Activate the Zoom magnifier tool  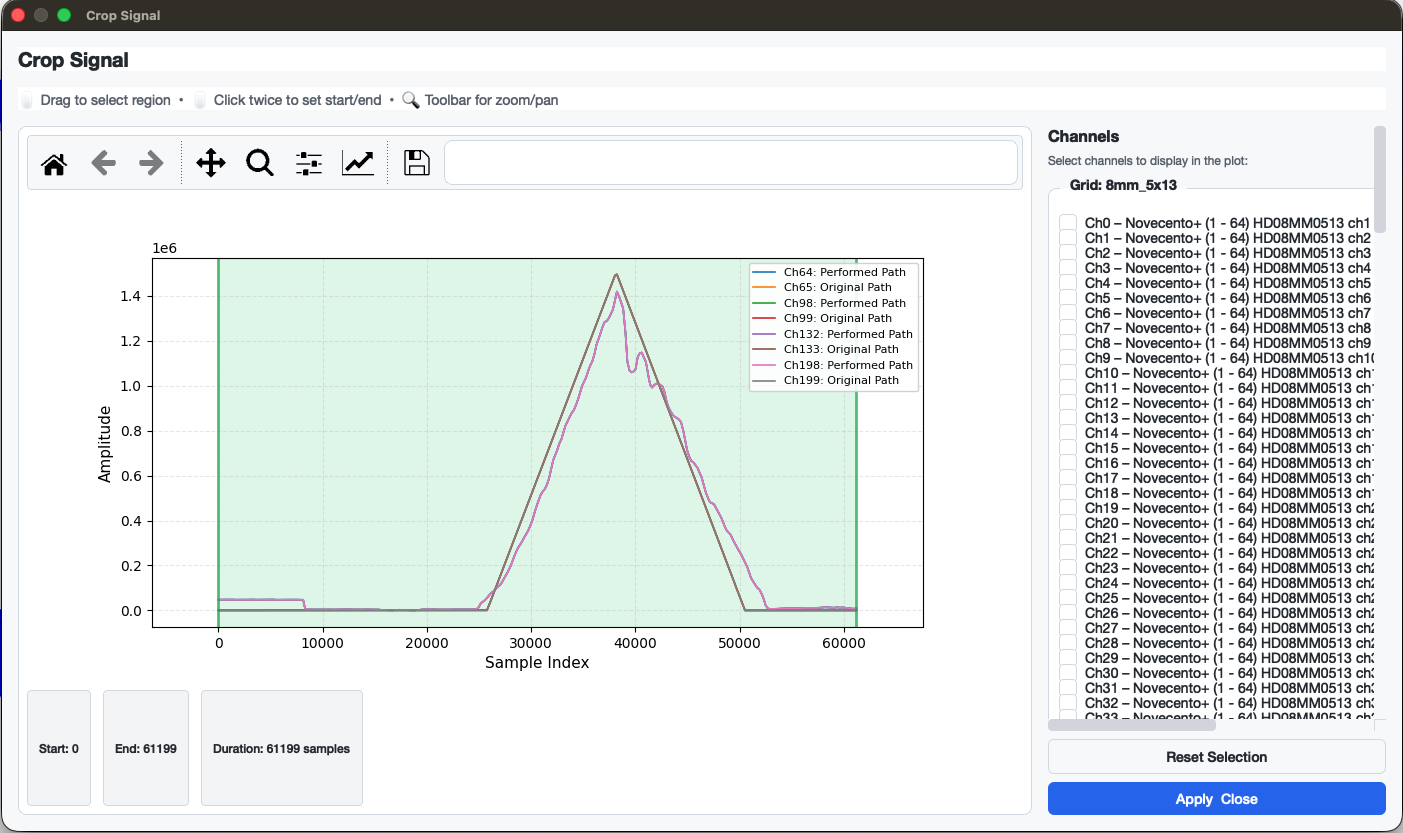tap(260, 163)
